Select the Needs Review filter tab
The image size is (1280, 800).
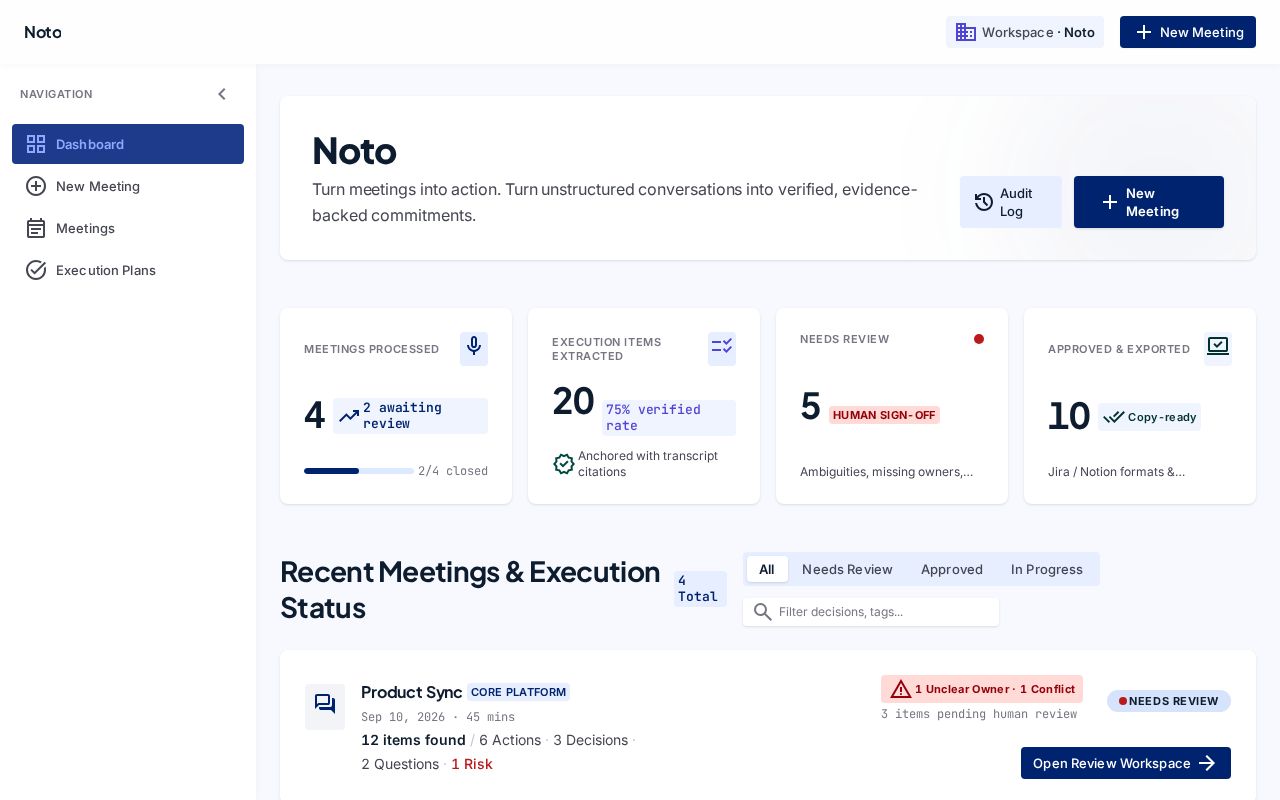point(847,569)
